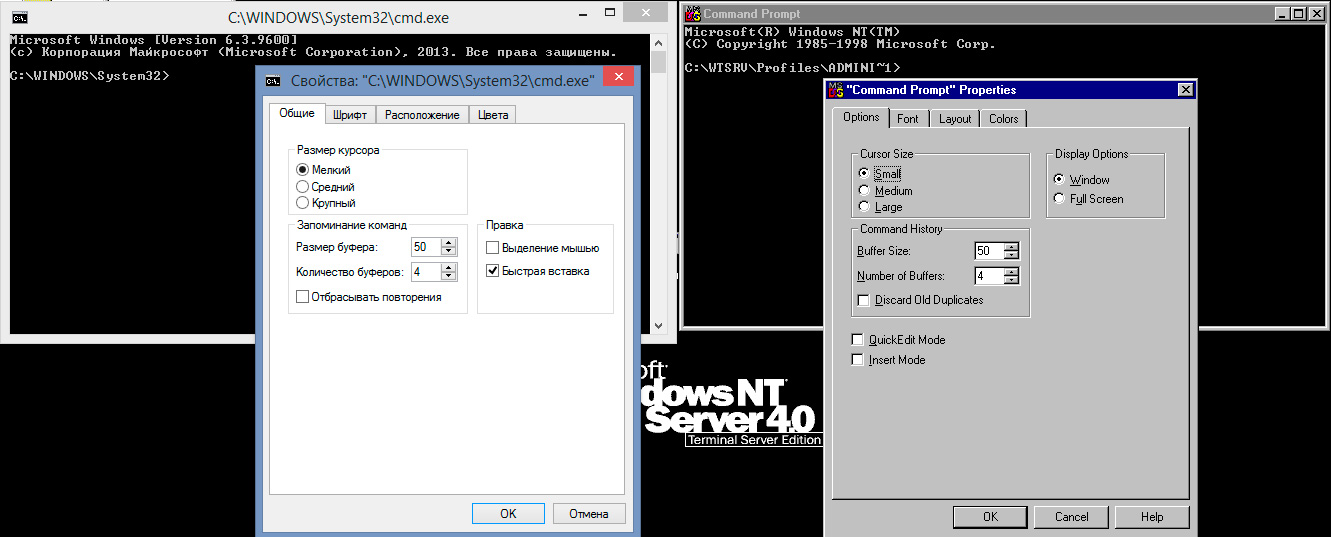Decrease Number of Buffers with down arrow

[x=1011, y=280]
